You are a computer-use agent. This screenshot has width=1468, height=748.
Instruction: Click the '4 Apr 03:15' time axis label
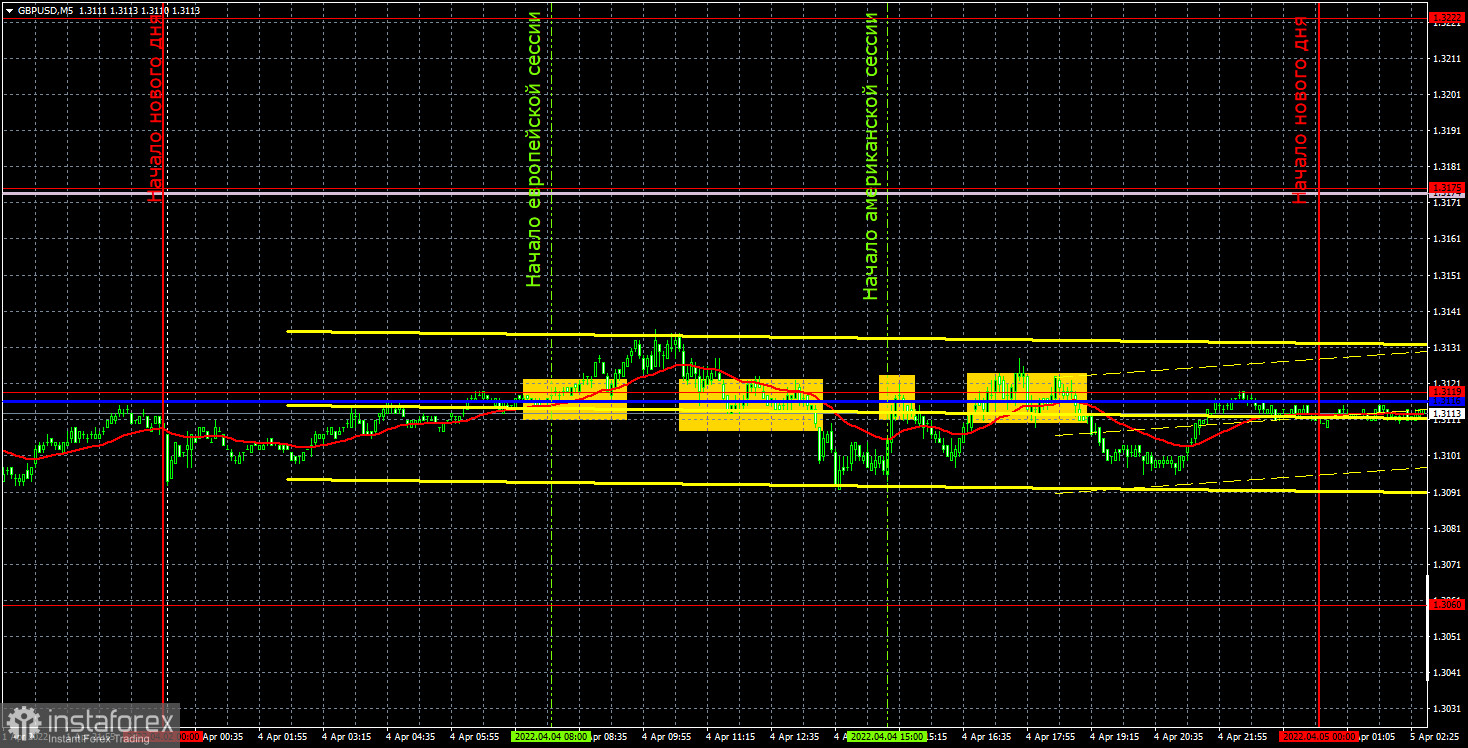click(x=349, y=736)
